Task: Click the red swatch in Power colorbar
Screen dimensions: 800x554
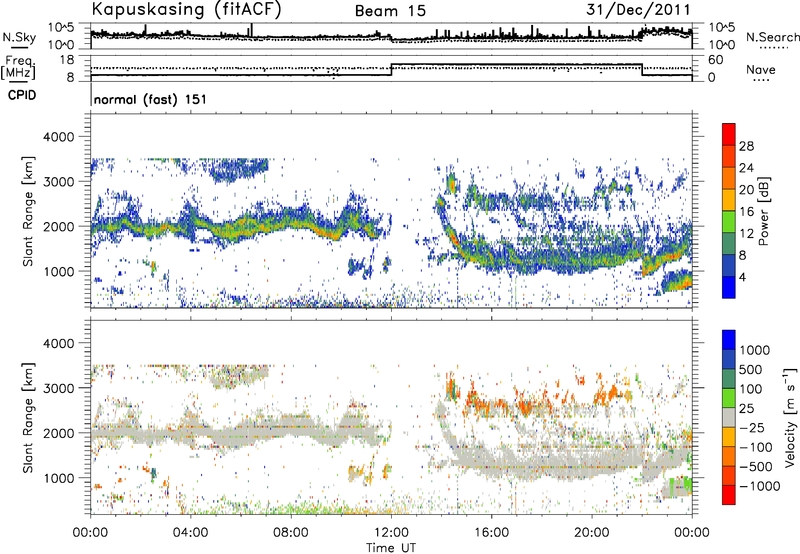Action: click(729, 134)
